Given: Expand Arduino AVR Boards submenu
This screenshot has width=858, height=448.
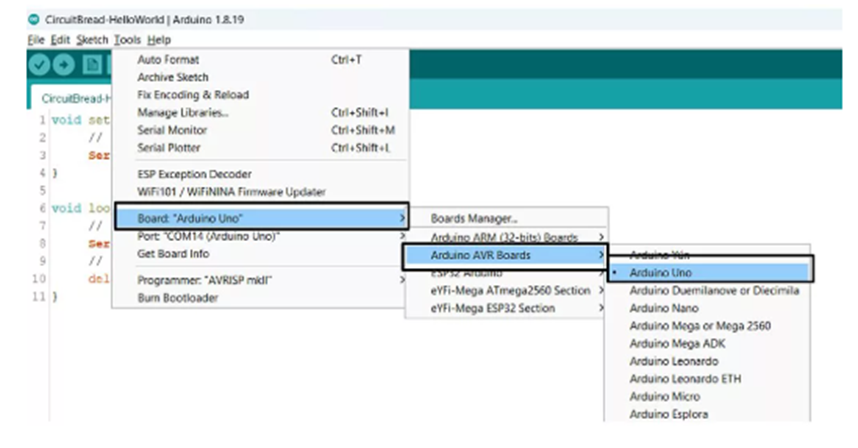Looking at the screenshot, I should (x=505, y=255).
